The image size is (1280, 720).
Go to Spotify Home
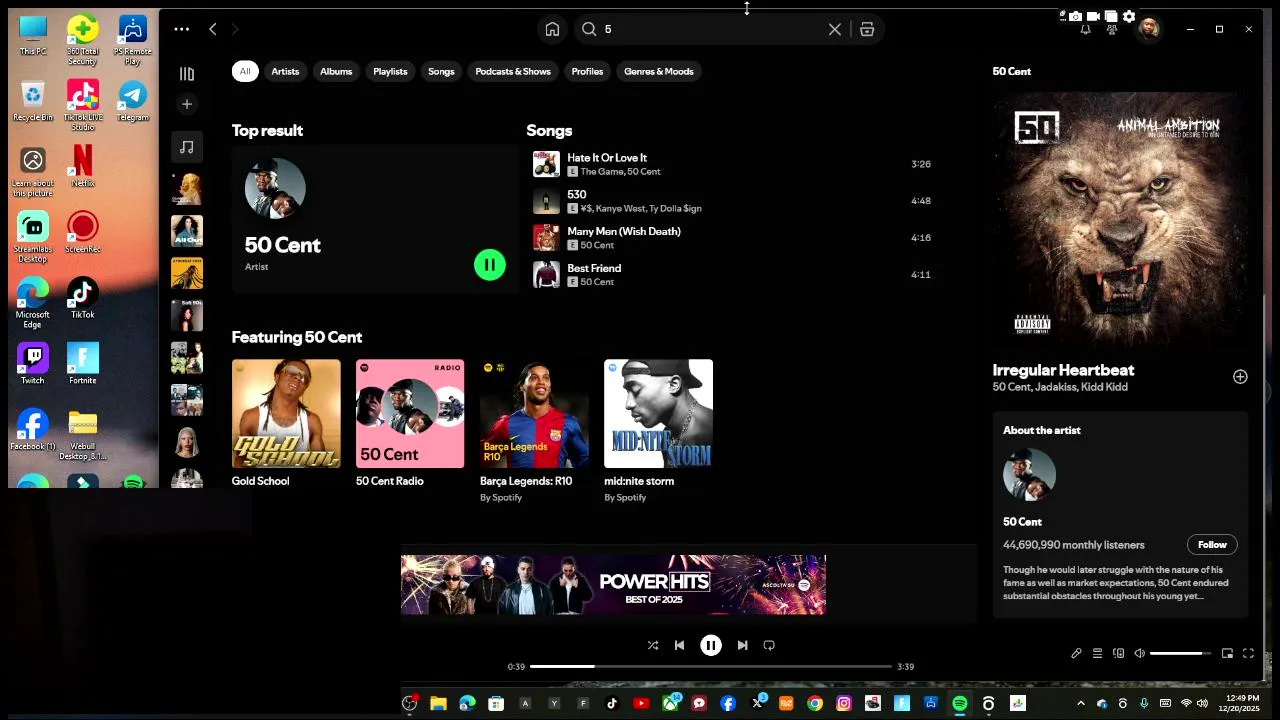(x=552, y=29)
